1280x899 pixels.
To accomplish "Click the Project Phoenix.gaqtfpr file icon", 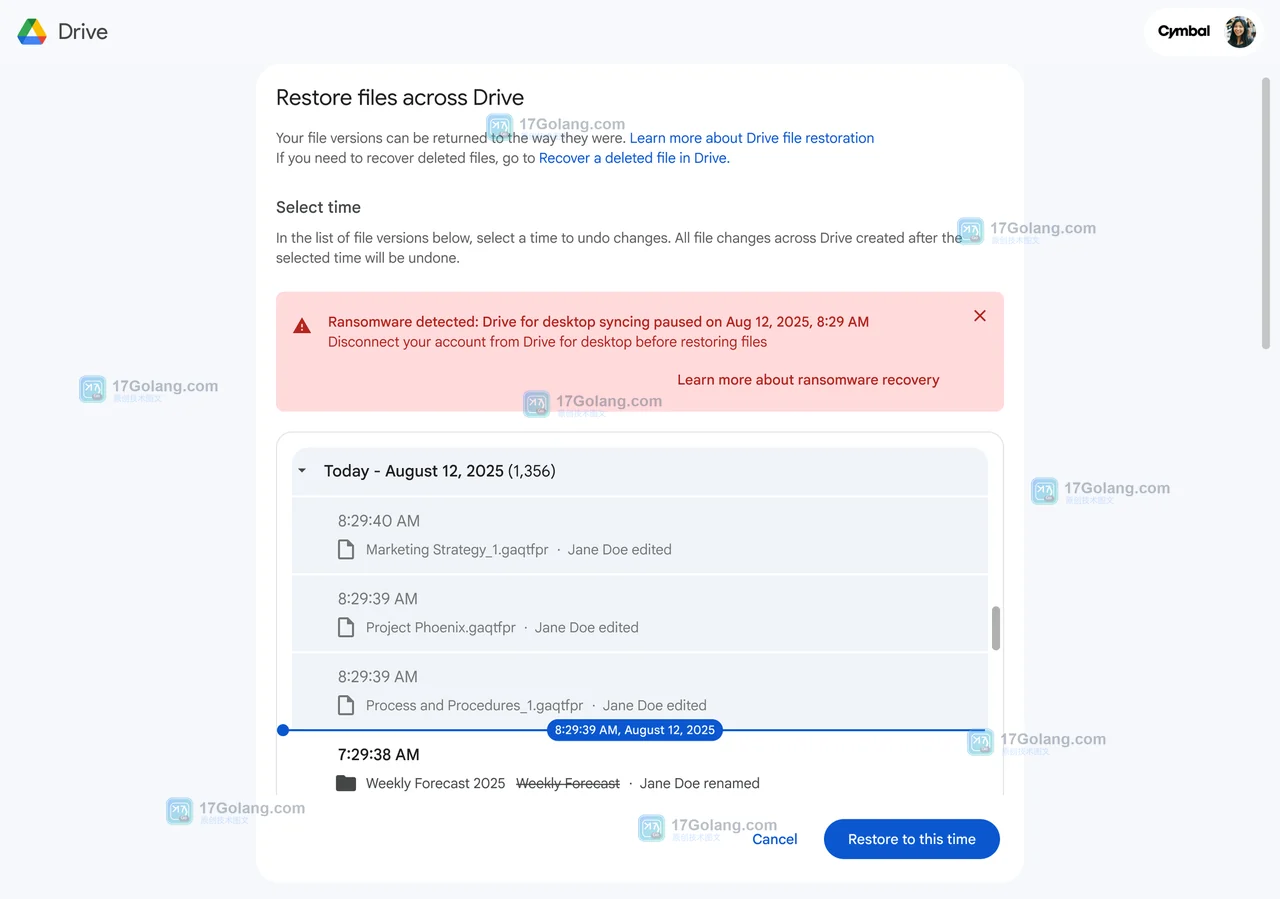I will [346, 627].
